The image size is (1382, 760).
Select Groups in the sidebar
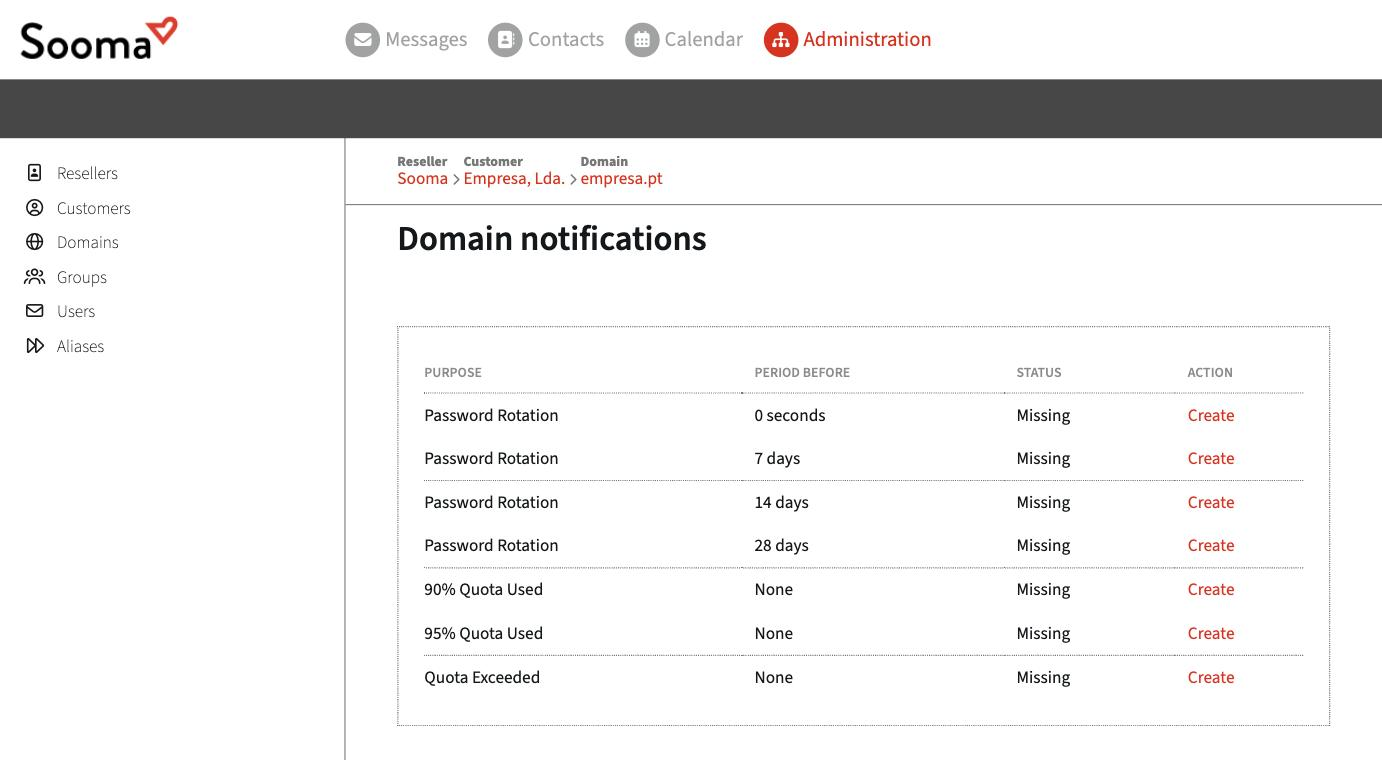coord(81,277)
